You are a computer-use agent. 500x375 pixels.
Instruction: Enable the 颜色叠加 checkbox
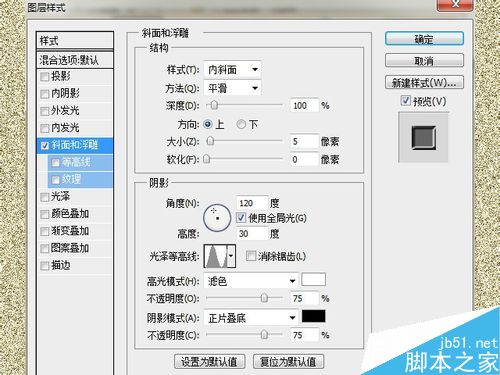pyautogui.click(x=44, y=214)
